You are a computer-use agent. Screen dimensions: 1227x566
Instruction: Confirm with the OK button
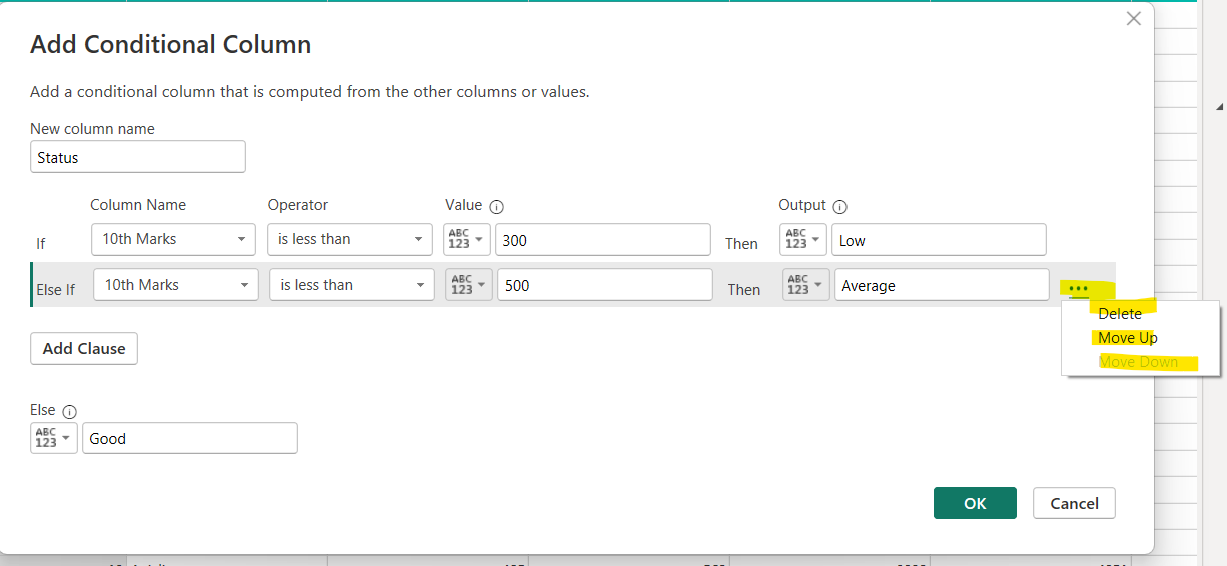tap(975, 504)
